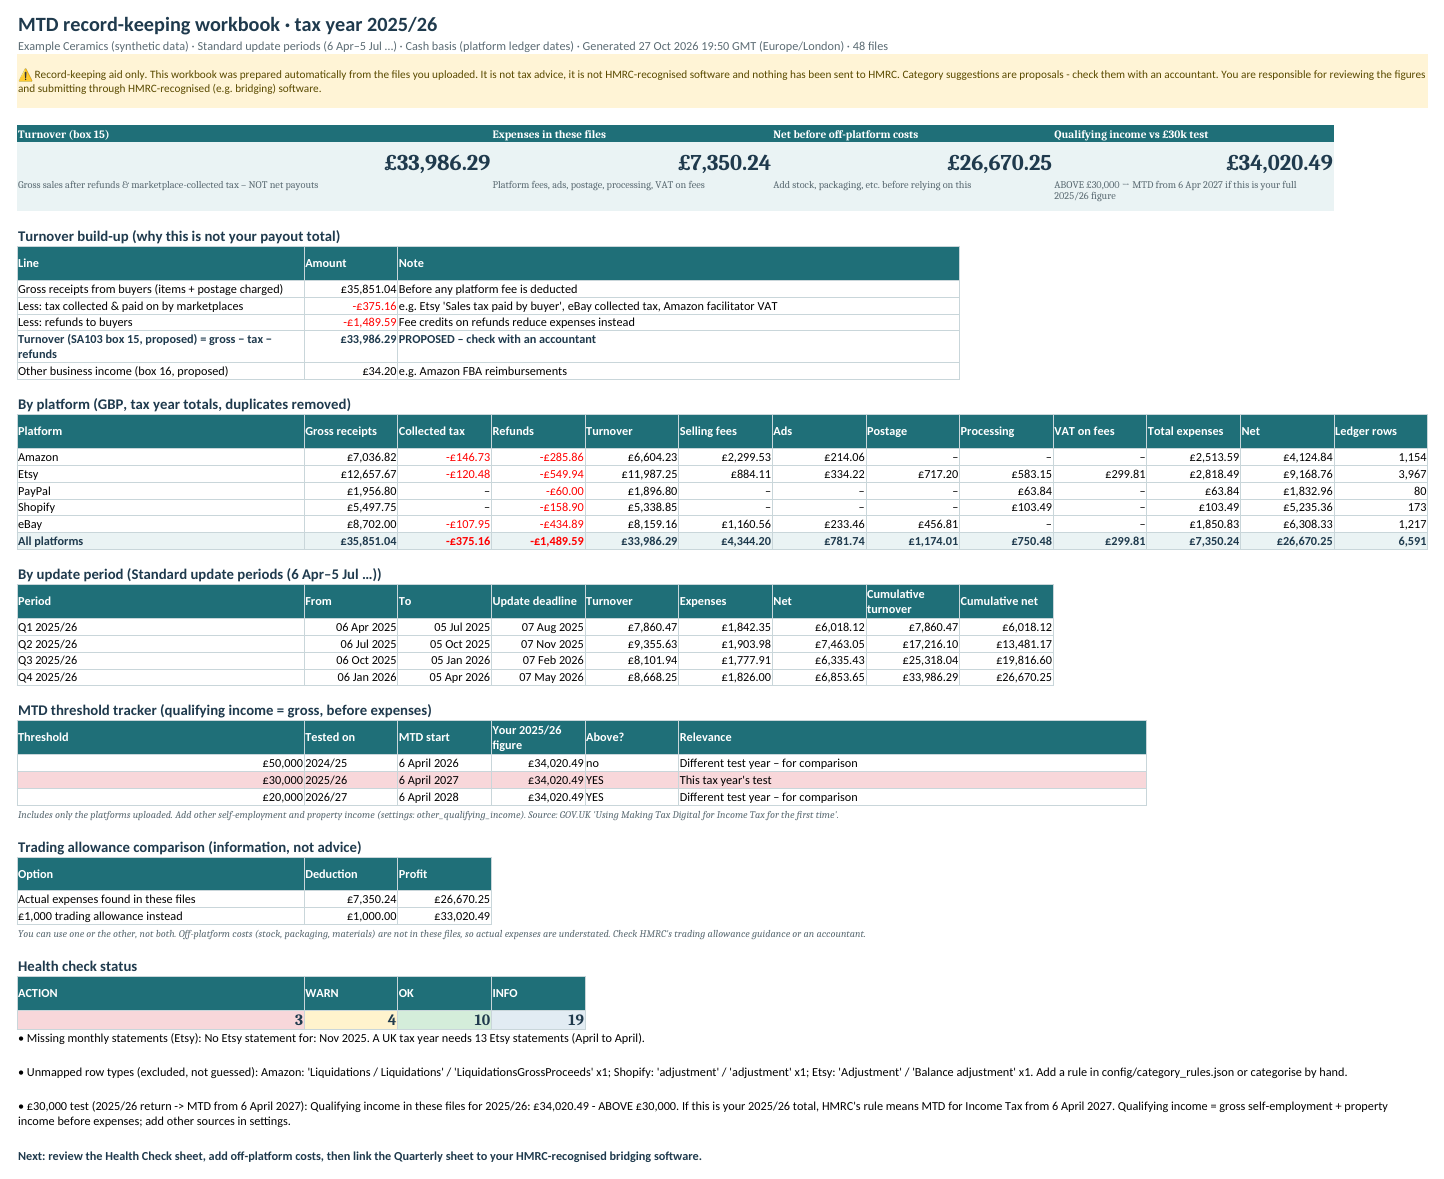1444x1179 pixels.
Task: Click the Q4 2025/26 period label
Action: pos(161,677)
